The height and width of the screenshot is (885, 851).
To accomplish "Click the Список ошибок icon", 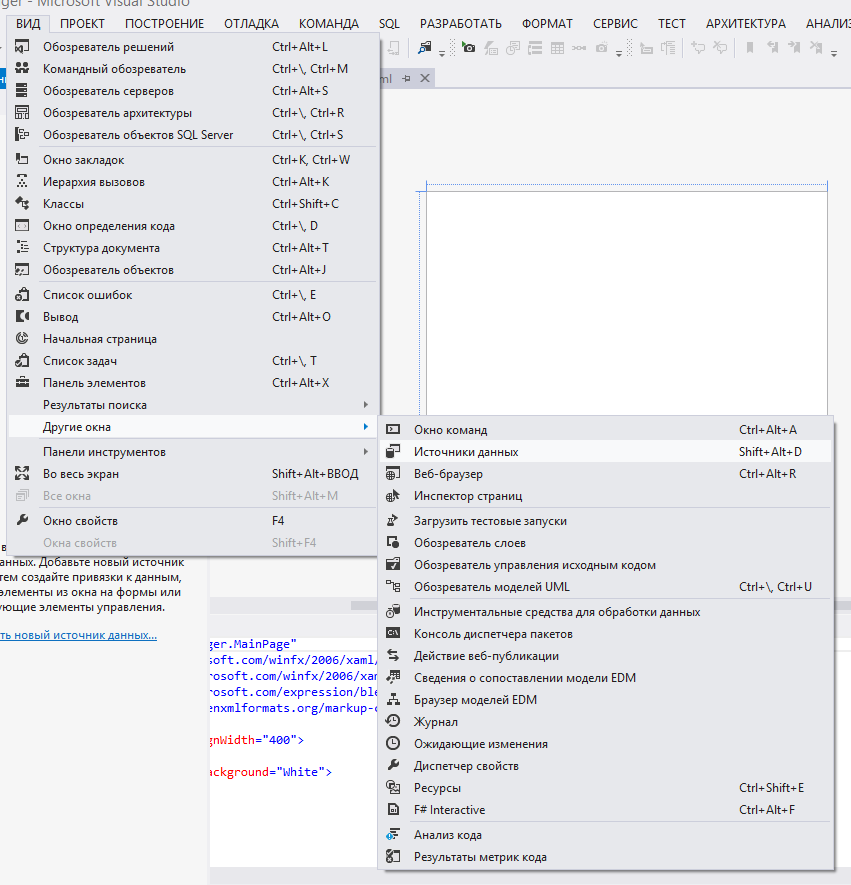I will [x=22, y=295].
